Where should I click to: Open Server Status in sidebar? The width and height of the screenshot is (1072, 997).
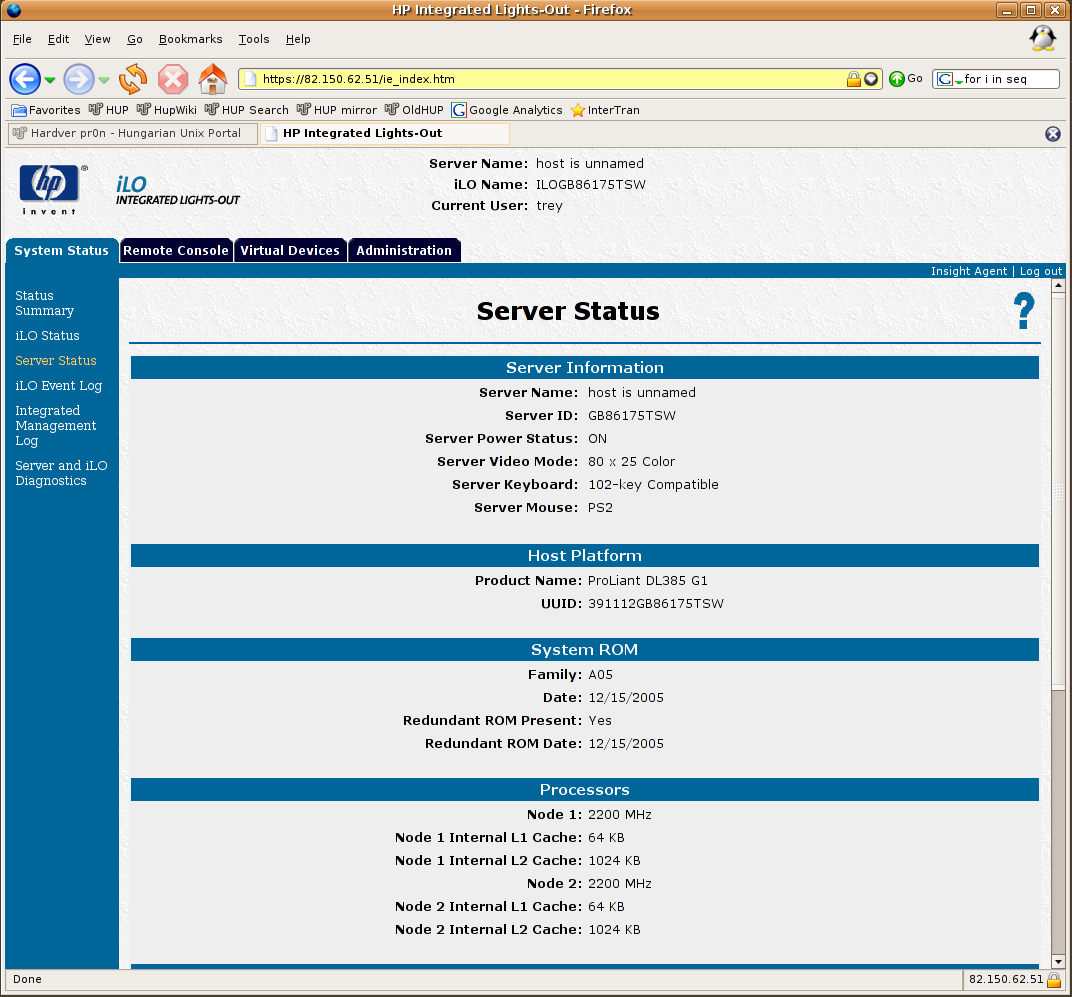click(x=55, y=360)
